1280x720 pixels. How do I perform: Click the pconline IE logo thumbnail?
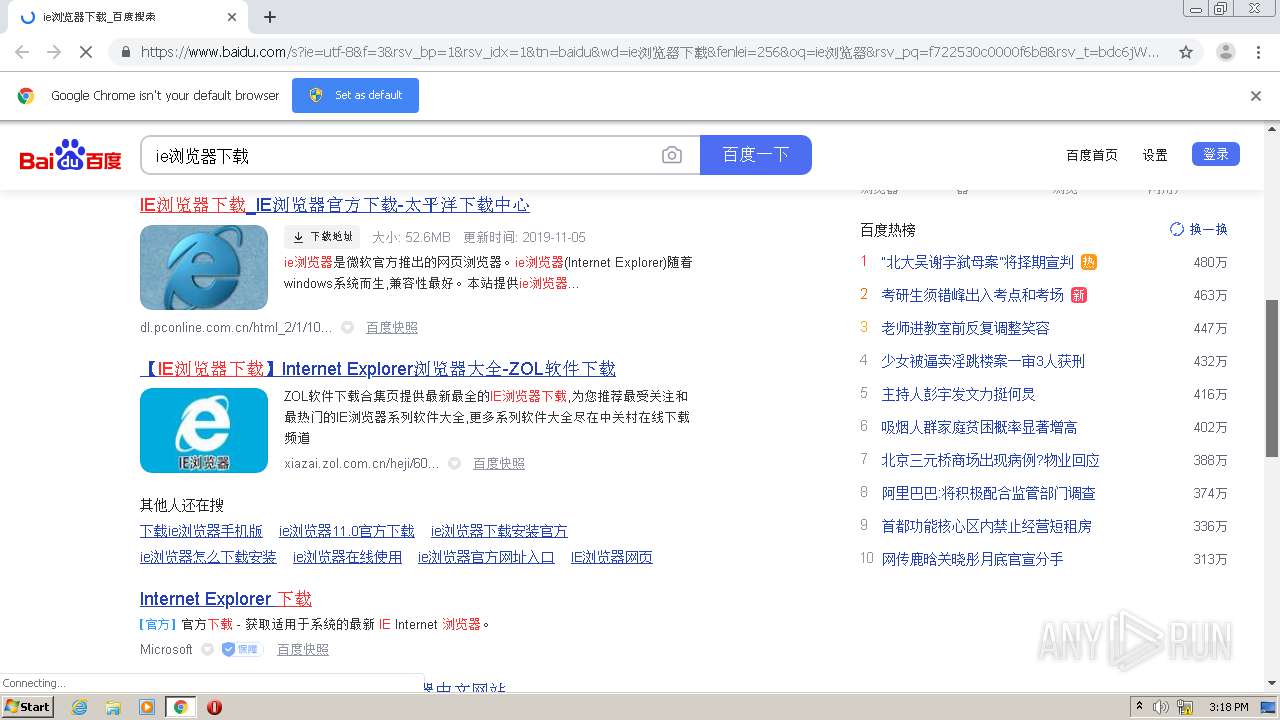(x=204, y=267)
